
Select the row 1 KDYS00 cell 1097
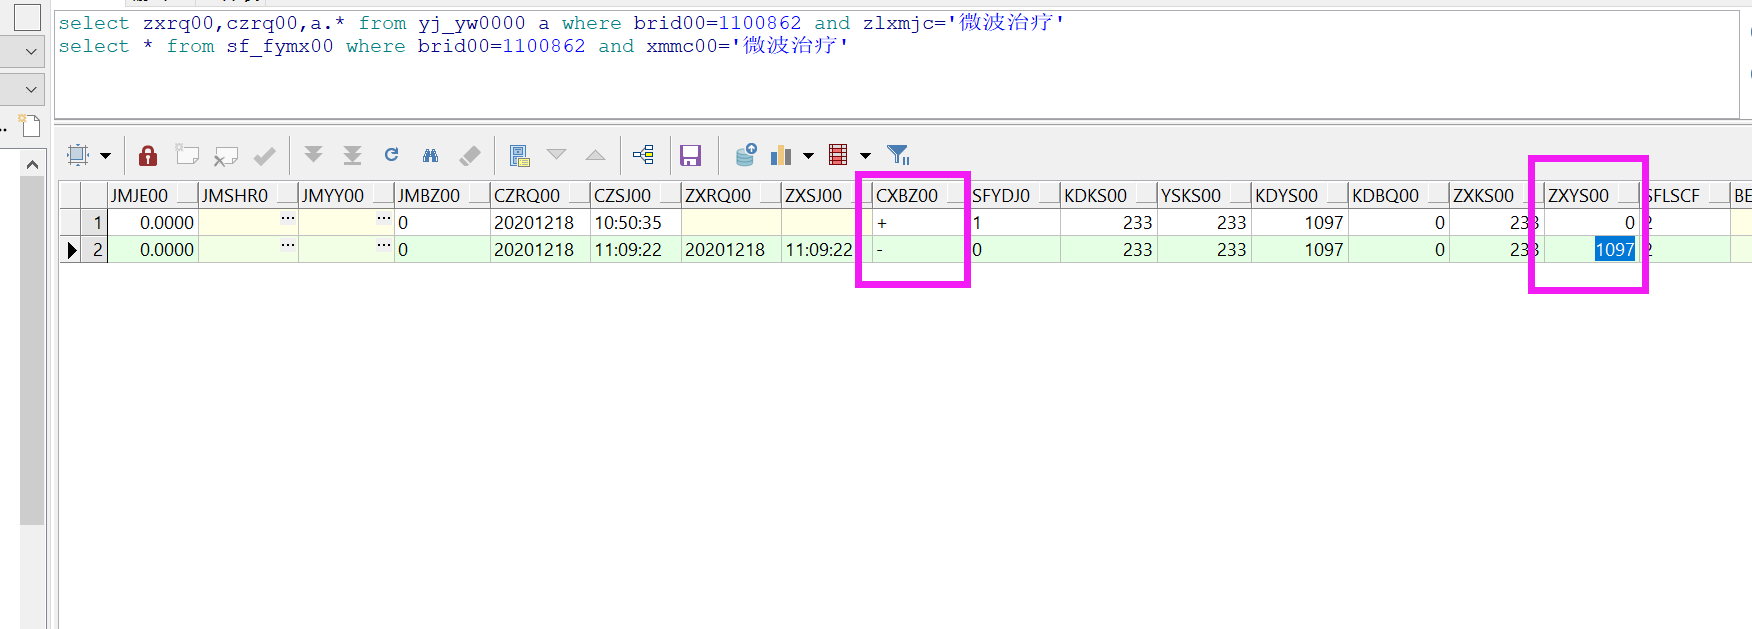[x=1299, y=222]
